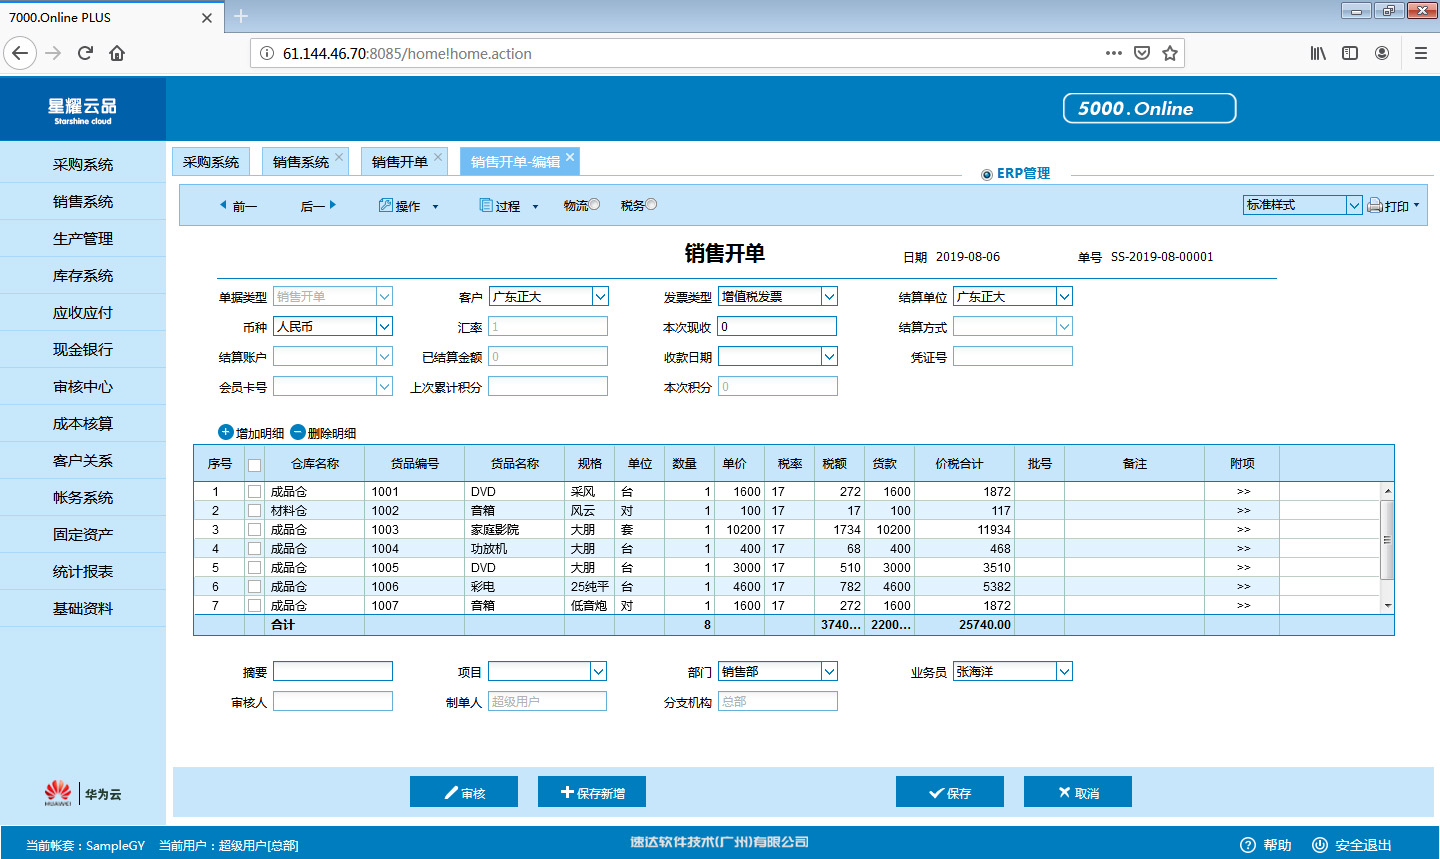Open the 操作 toolbar menu
This screenshot has width=1440, height=859.
[x=408, y=206]
